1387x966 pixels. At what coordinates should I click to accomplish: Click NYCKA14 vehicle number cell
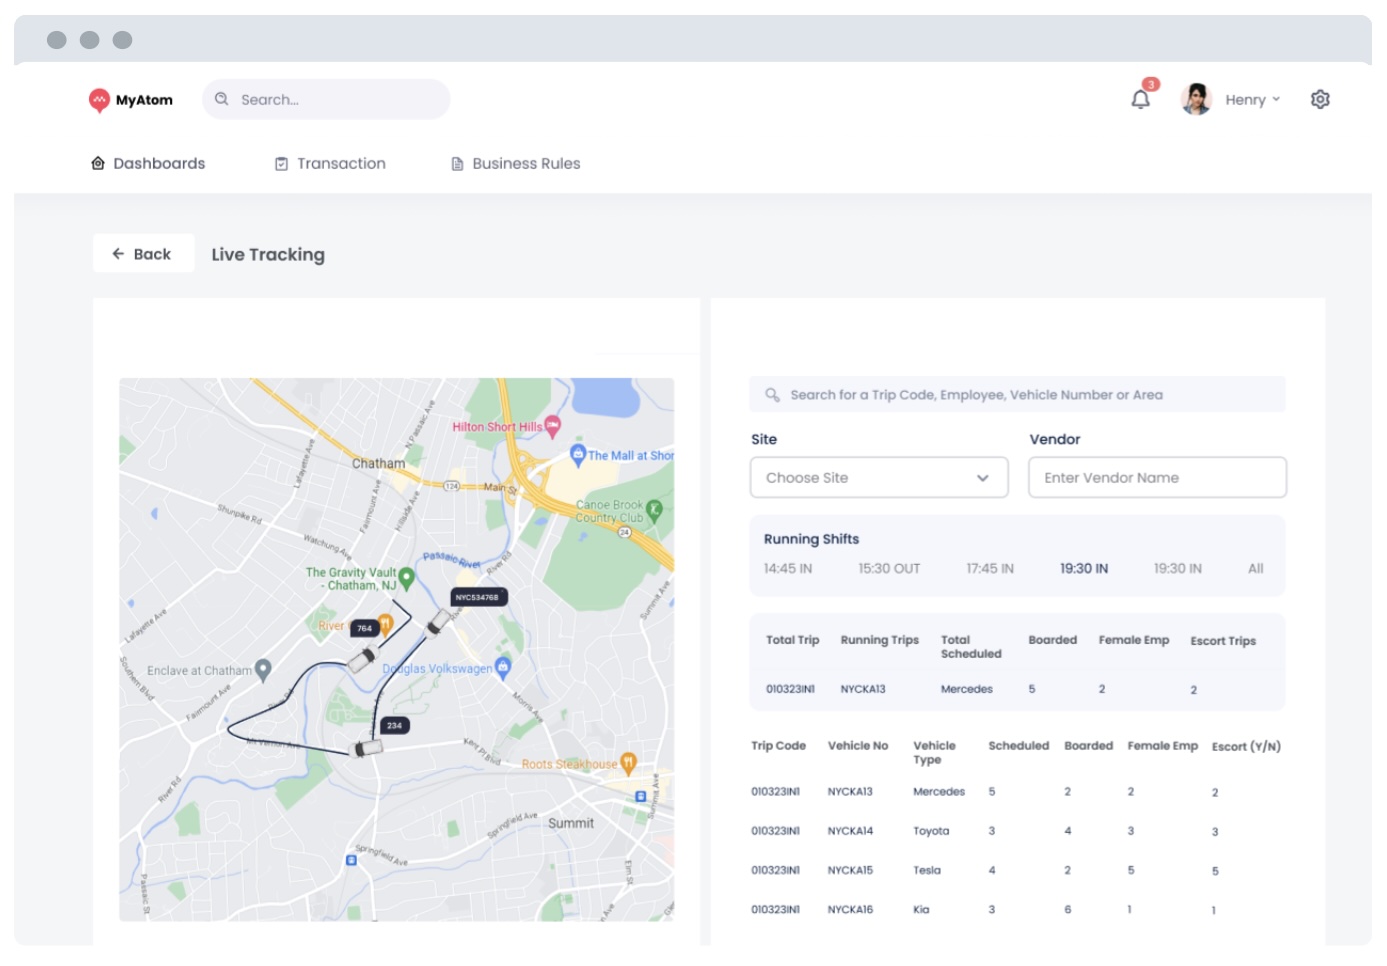850,831
